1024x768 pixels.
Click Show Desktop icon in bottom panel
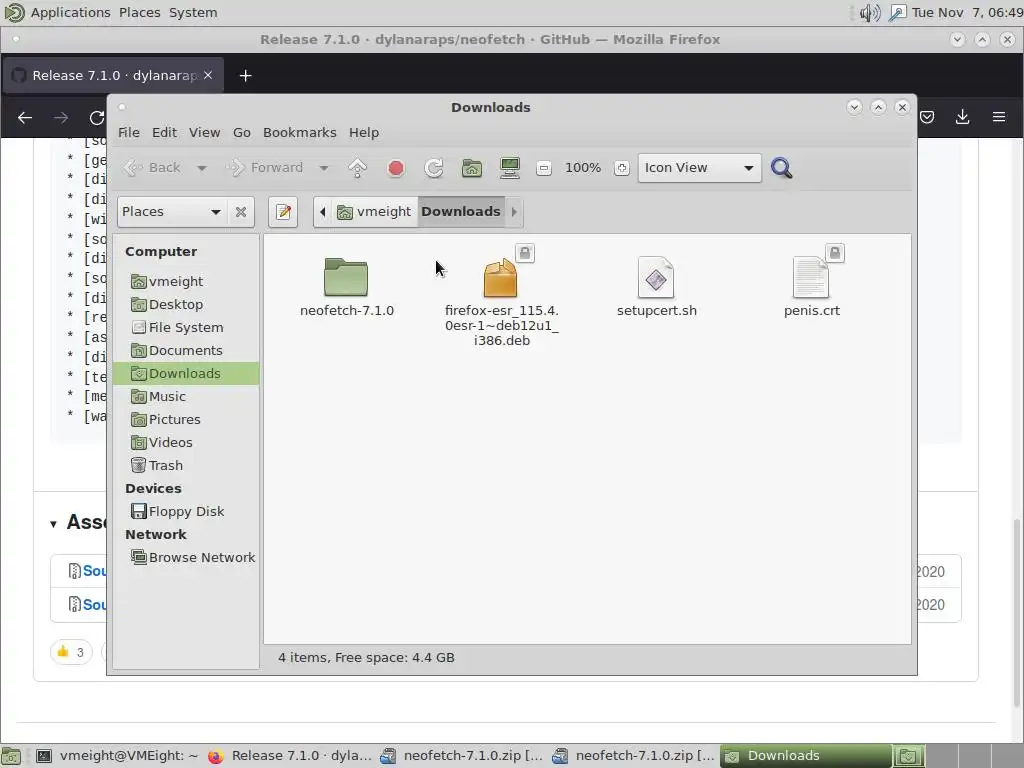(x=12, y=756)
